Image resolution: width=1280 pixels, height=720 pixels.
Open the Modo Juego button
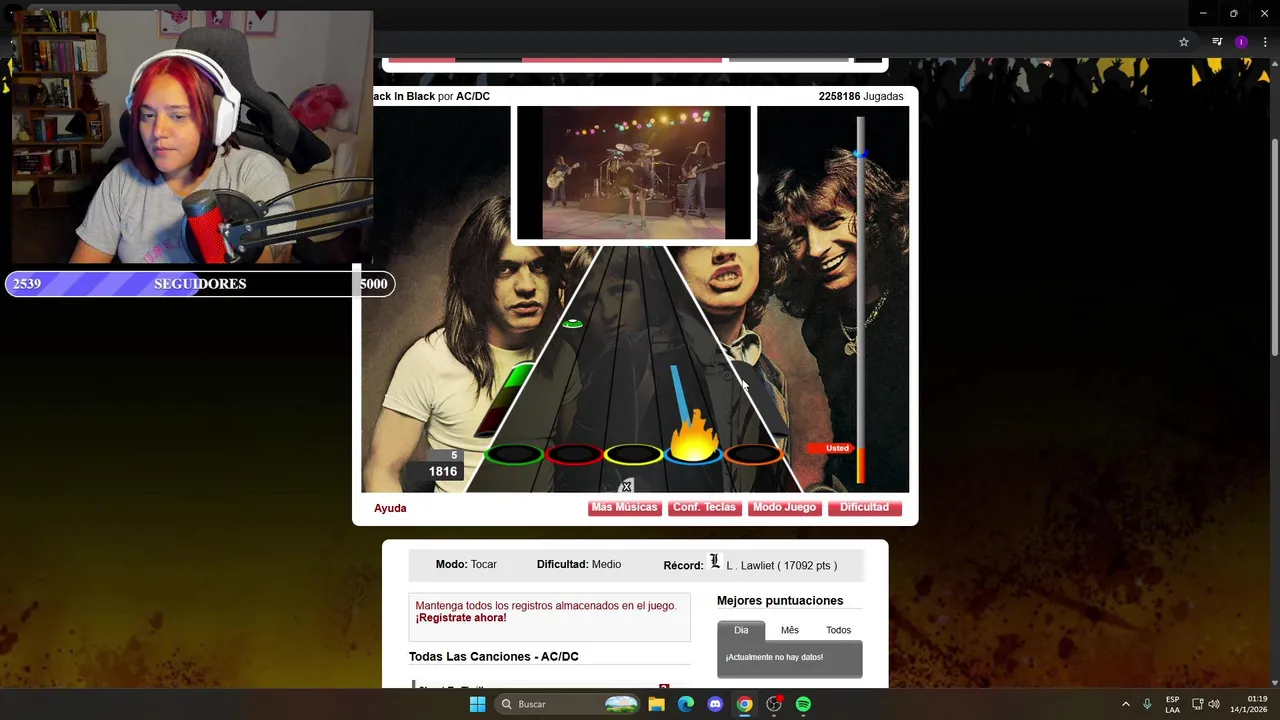point(784,507)
